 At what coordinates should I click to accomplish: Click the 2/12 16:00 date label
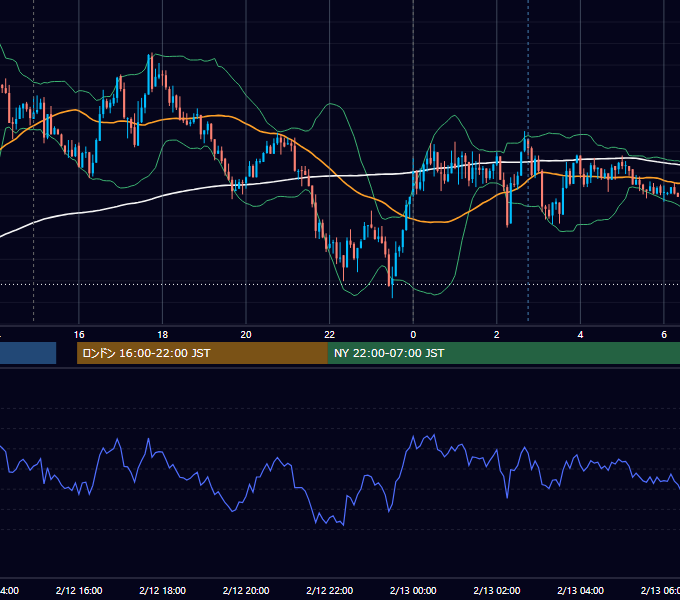tap(79, 590)
